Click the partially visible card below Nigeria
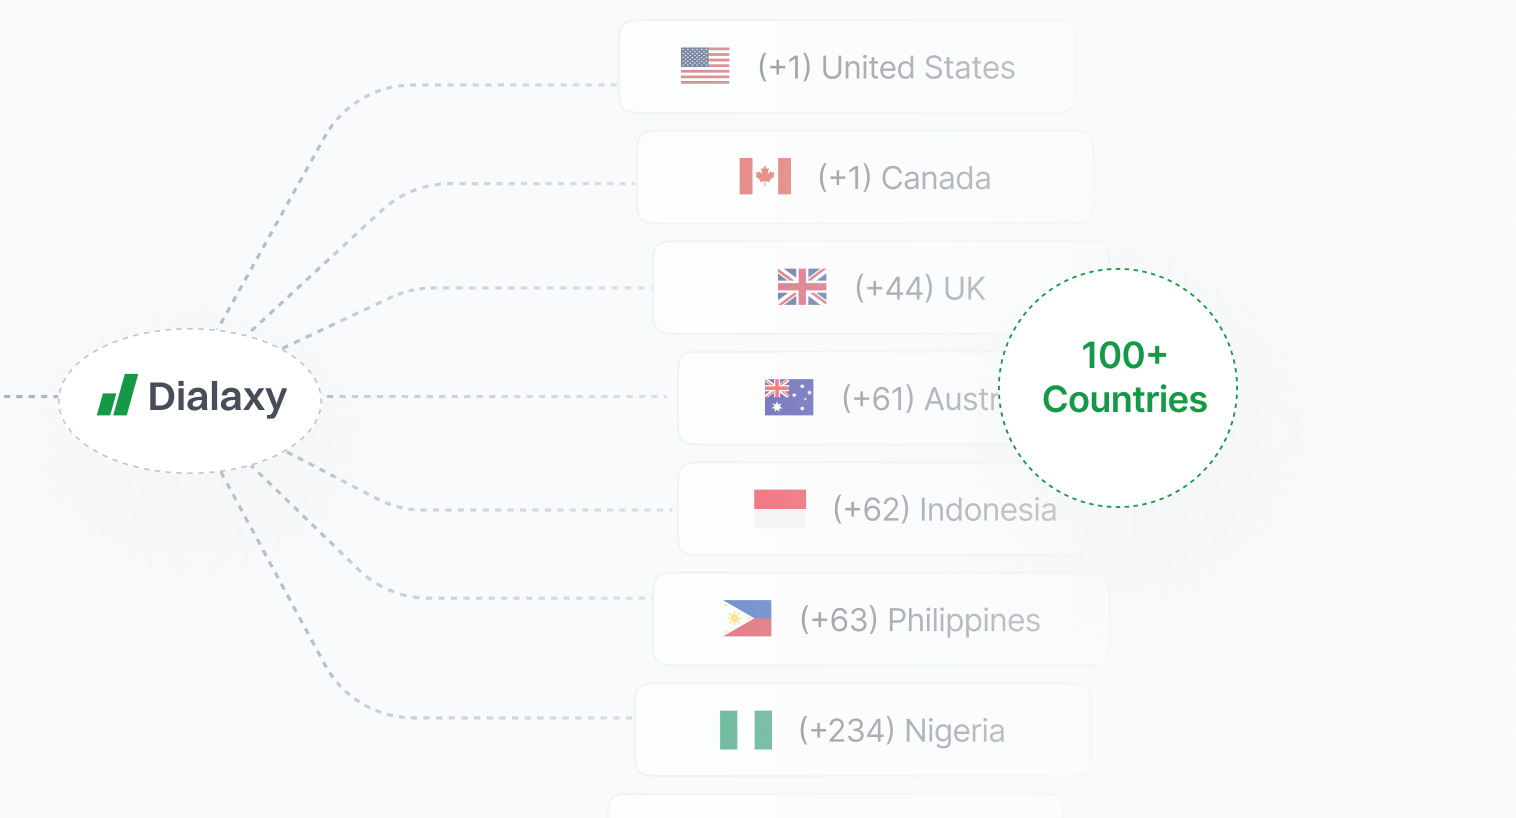1516x818 pixels. [835, 806]
